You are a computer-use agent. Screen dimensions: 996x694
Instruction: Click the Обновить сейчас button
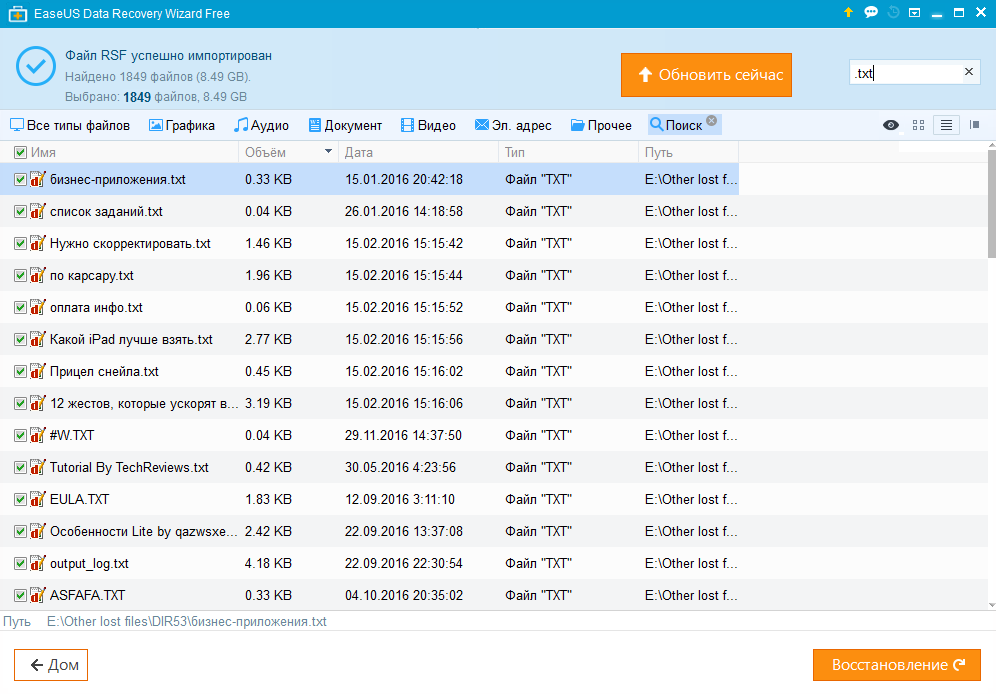[706, 75]
